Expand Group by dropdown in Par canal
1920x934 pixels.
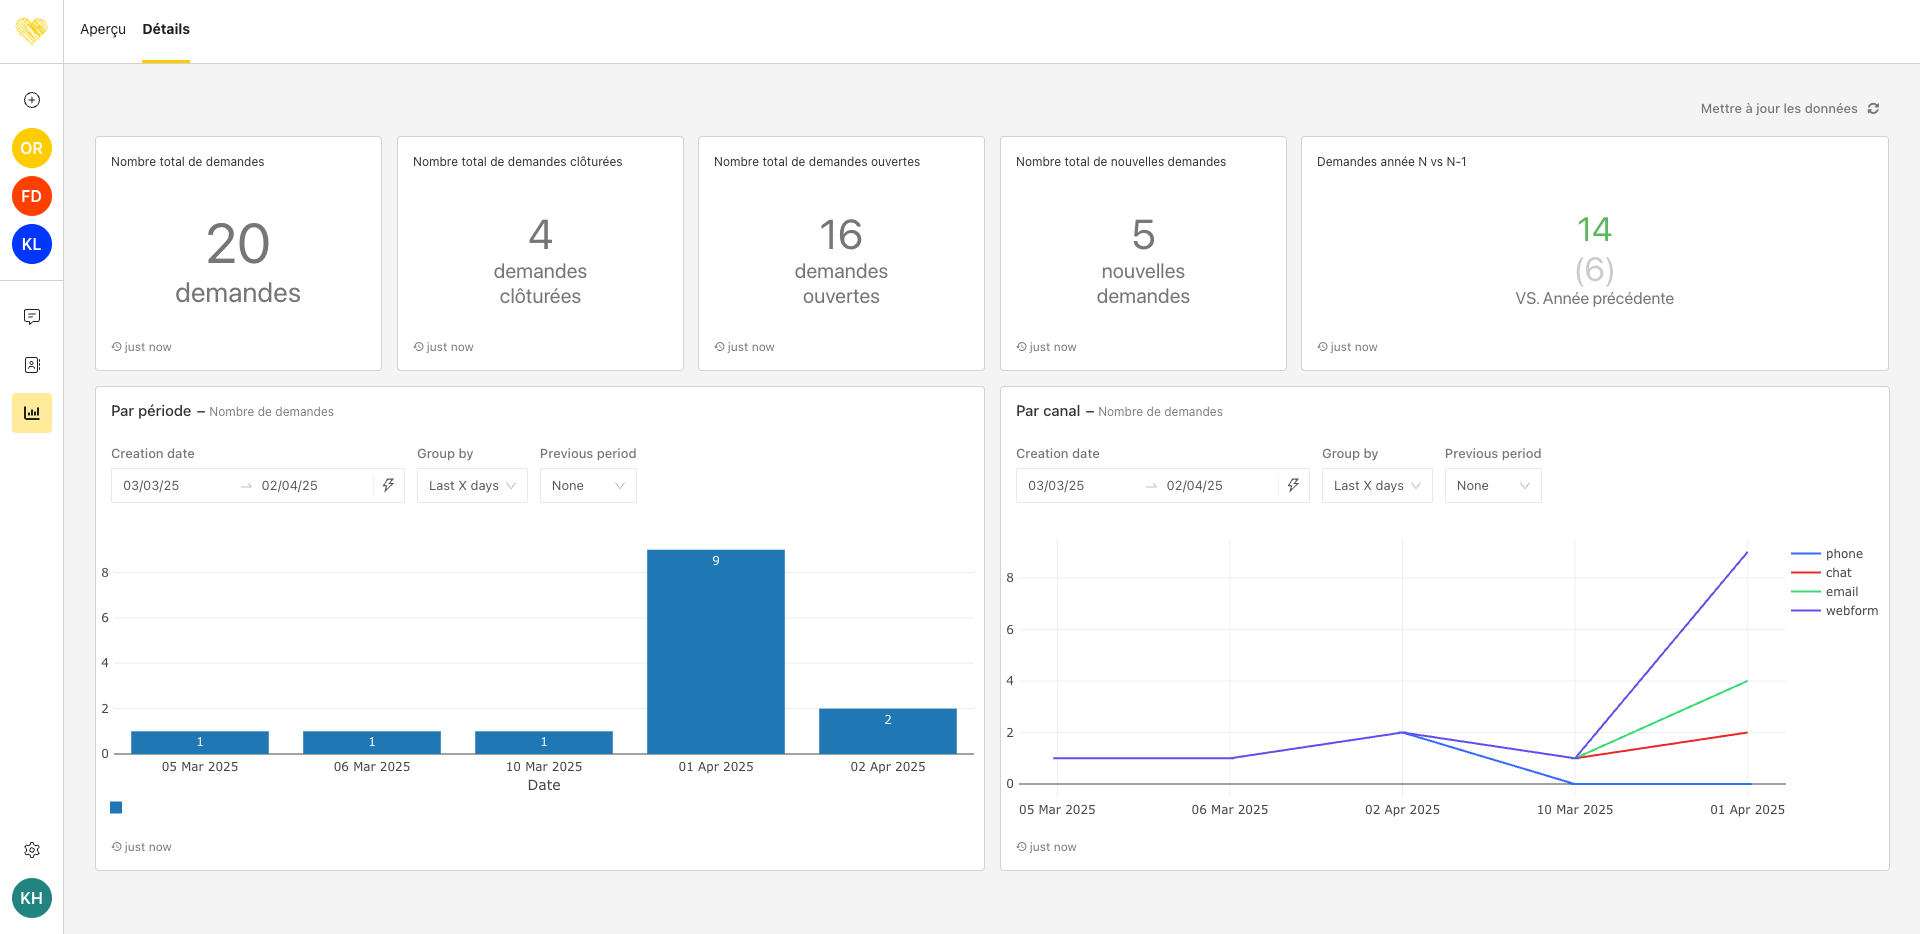1377,486
